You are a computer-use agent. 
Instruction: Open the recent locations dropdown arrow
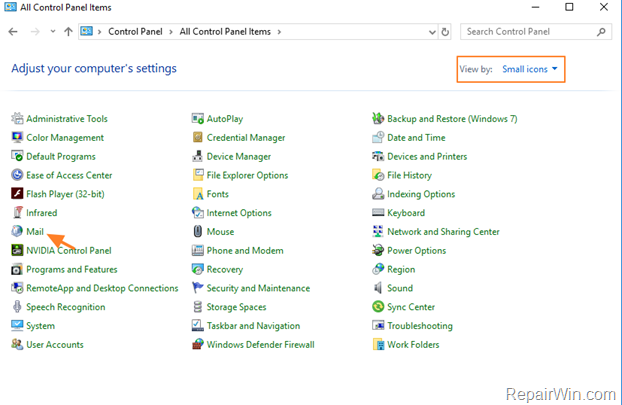click(x=53, y=31)
